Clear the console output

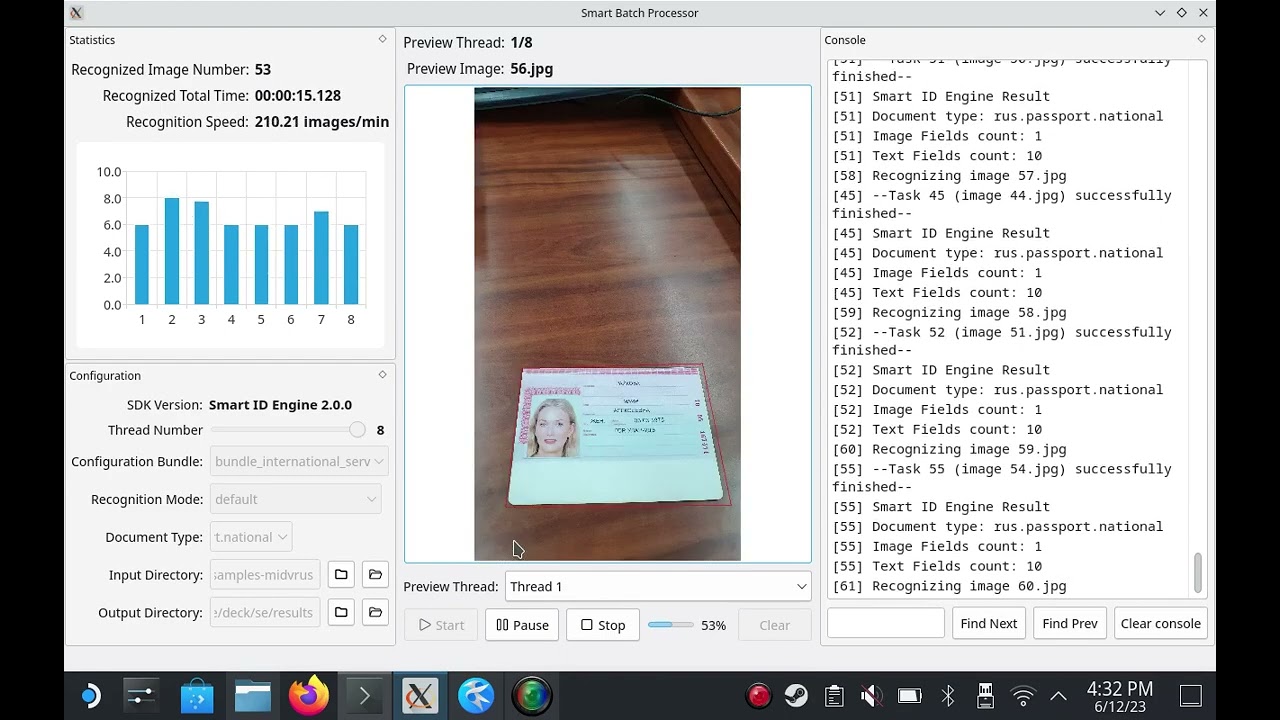1160,623
